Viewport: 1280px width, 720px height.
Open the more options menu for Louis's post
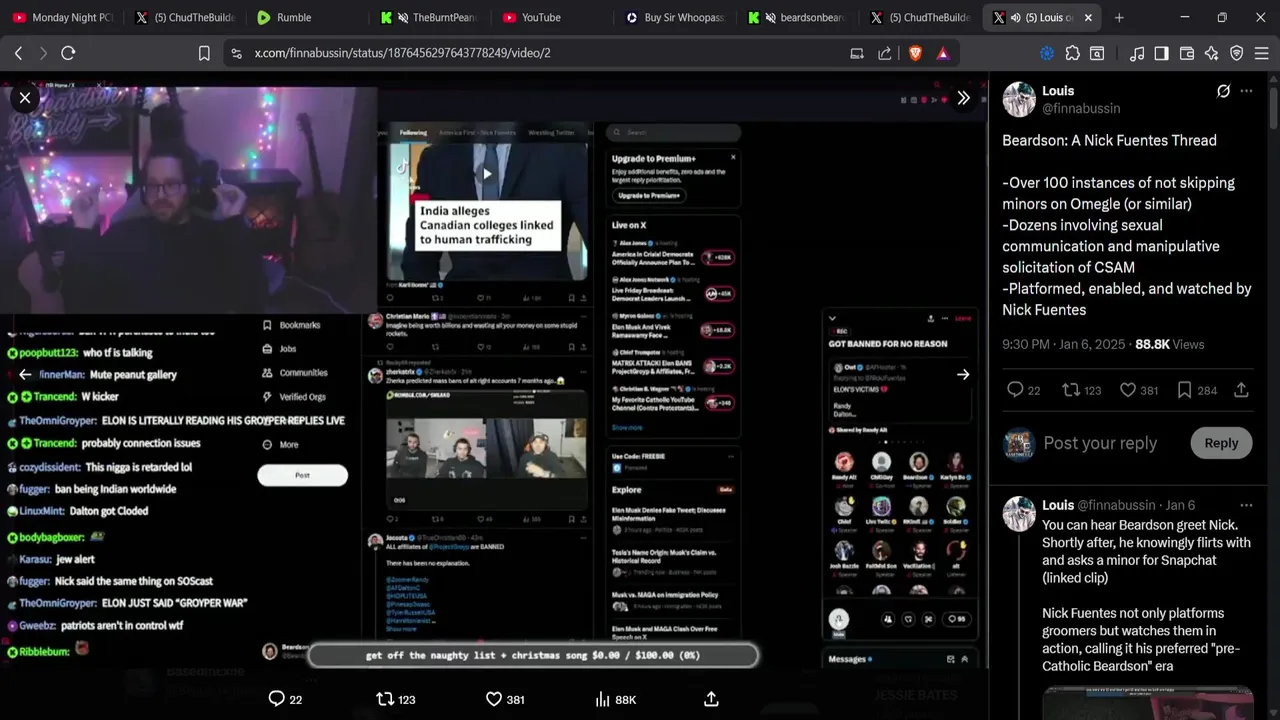(1246, 91)
